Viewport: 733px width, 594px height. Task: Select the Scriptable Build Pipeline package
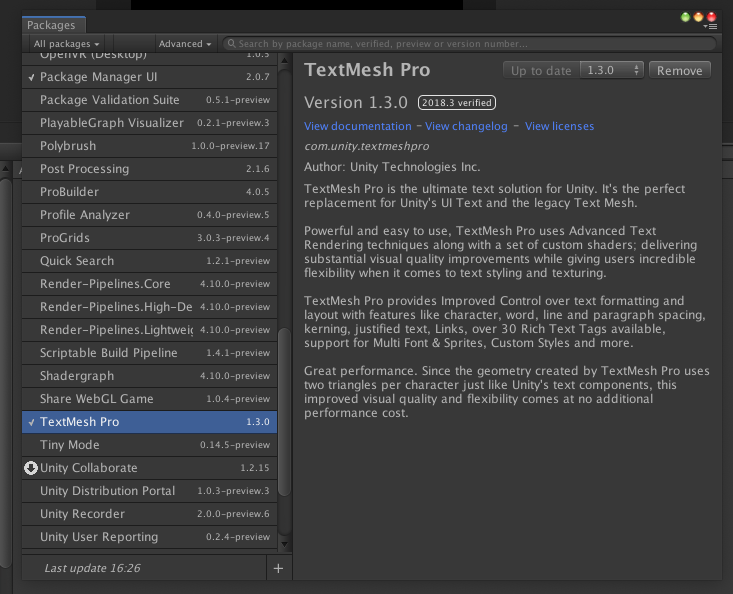[x=149, y=352]
